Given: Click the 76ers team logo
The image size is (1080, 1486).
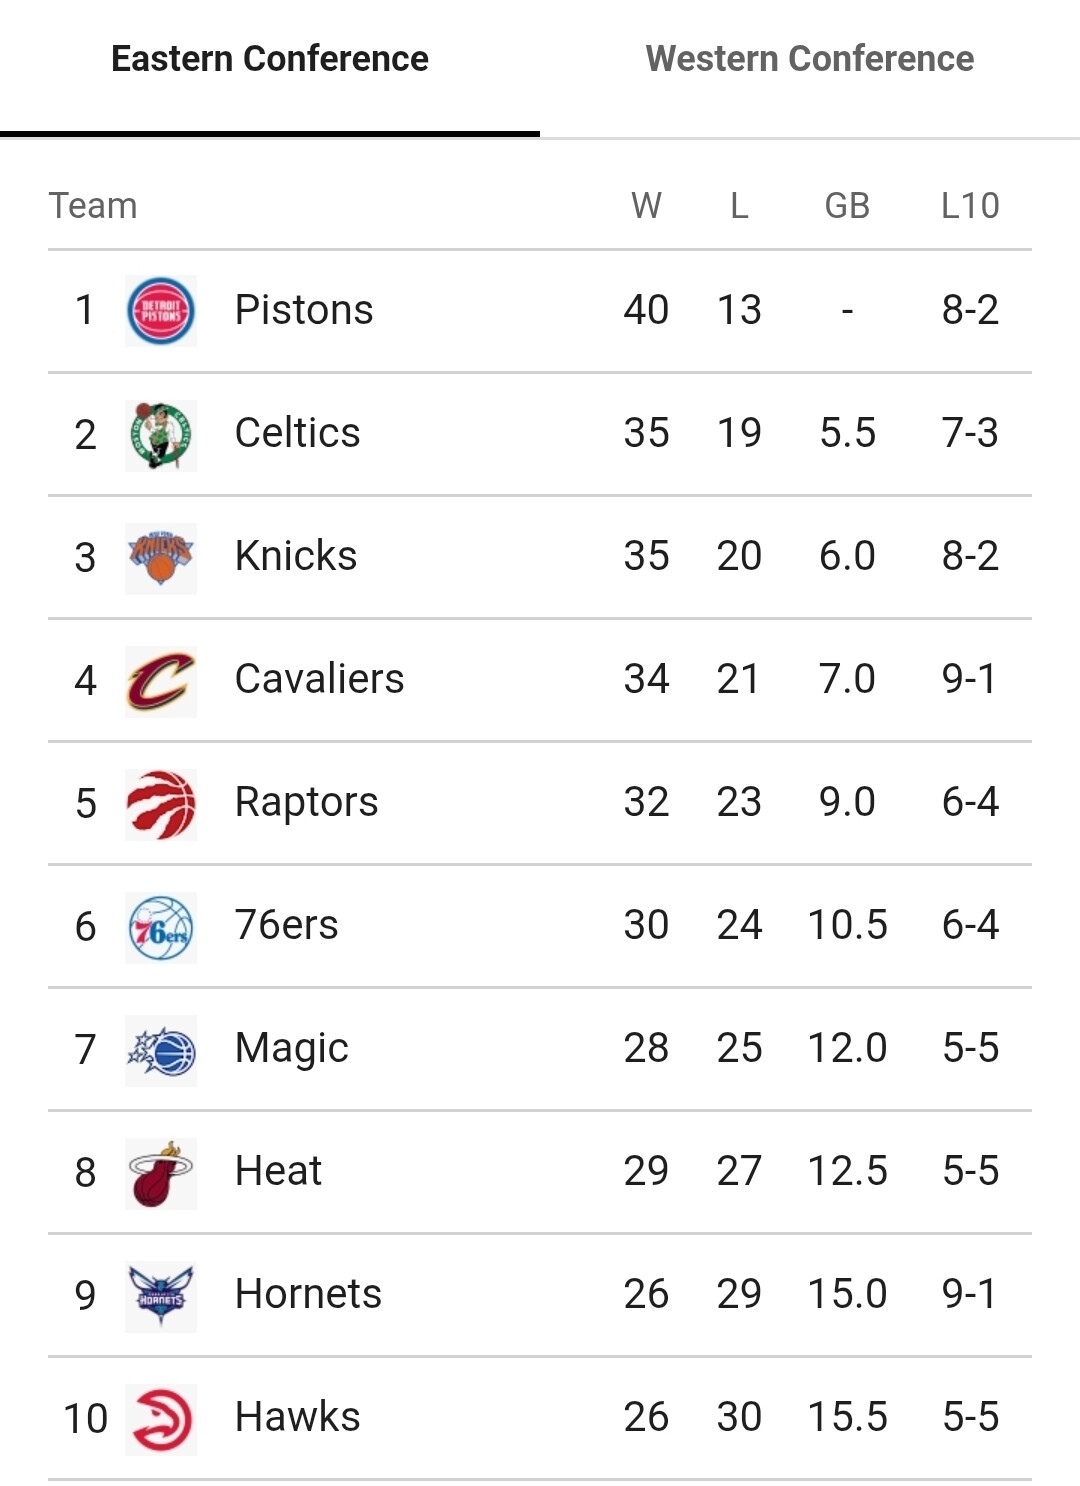Looking at the screenshot, I should pyautogui.click(x=161, y=926).
